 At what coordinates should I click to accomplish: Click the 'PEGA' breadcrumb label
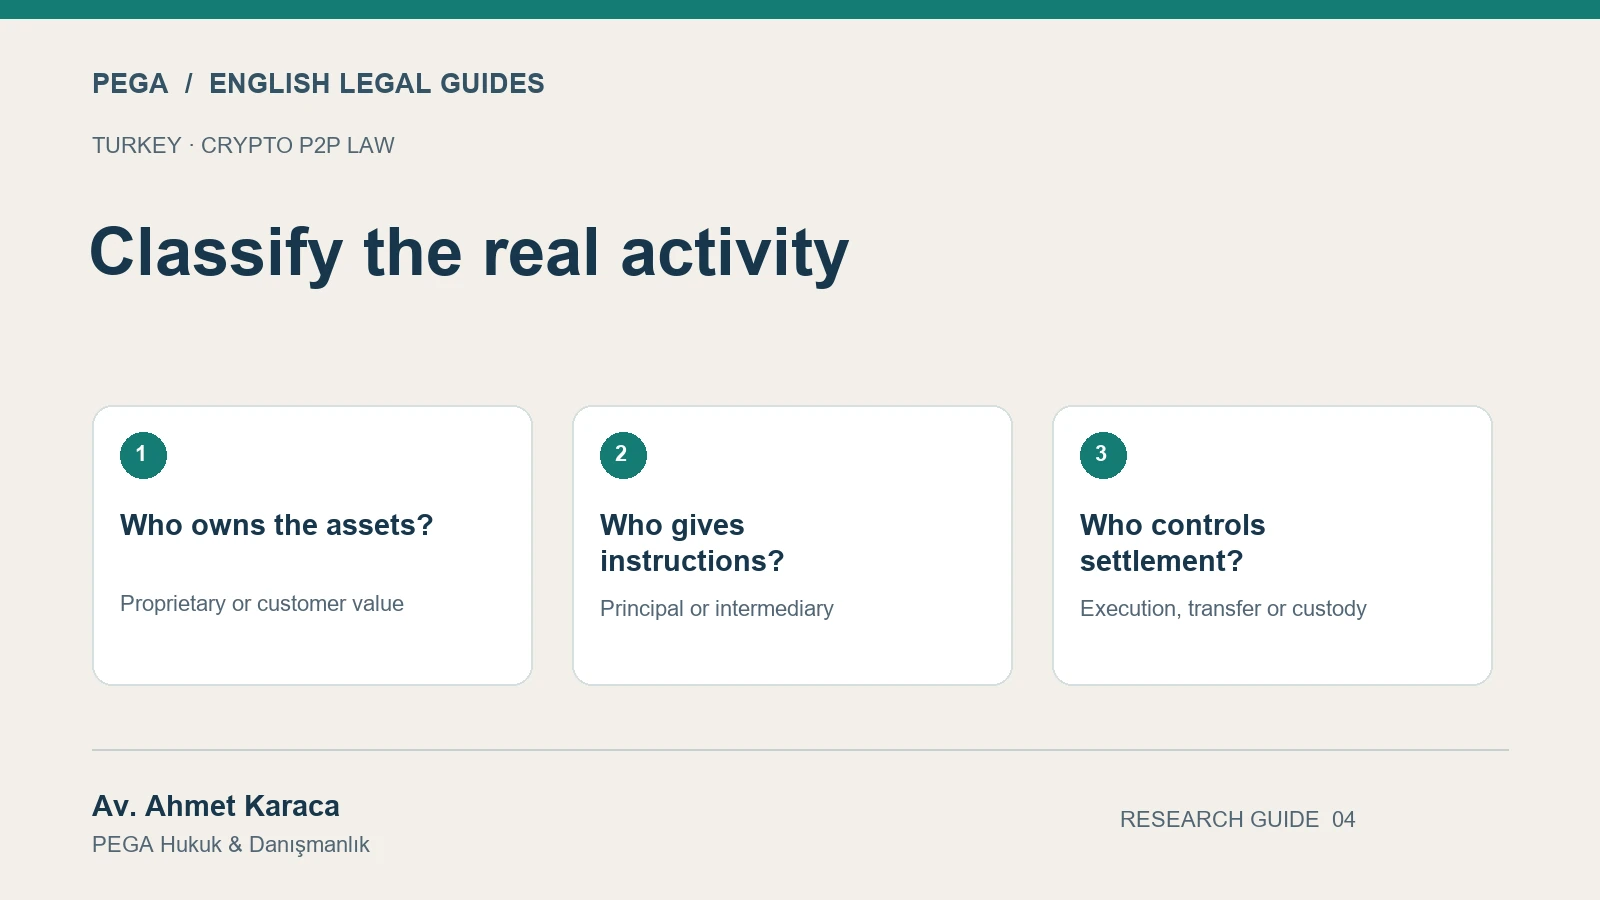coord(130,84)
